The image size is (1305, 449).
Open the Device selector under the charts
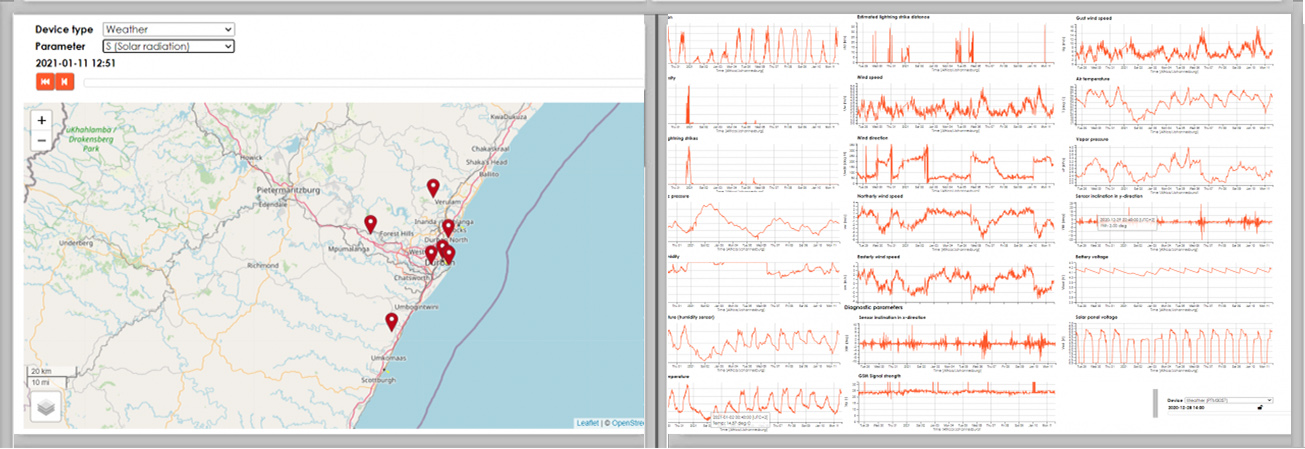click(1228, 399)
